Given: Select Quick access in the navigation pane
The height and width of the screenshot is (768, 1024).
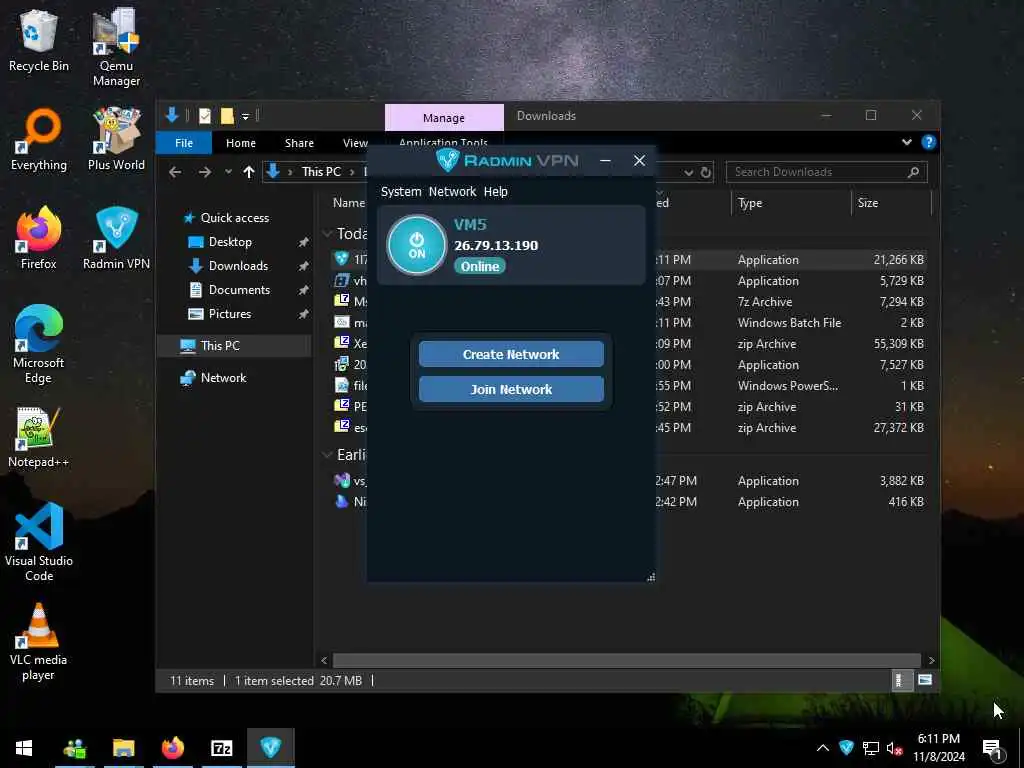Looking at the screenshot, I should tap(234, 217).
